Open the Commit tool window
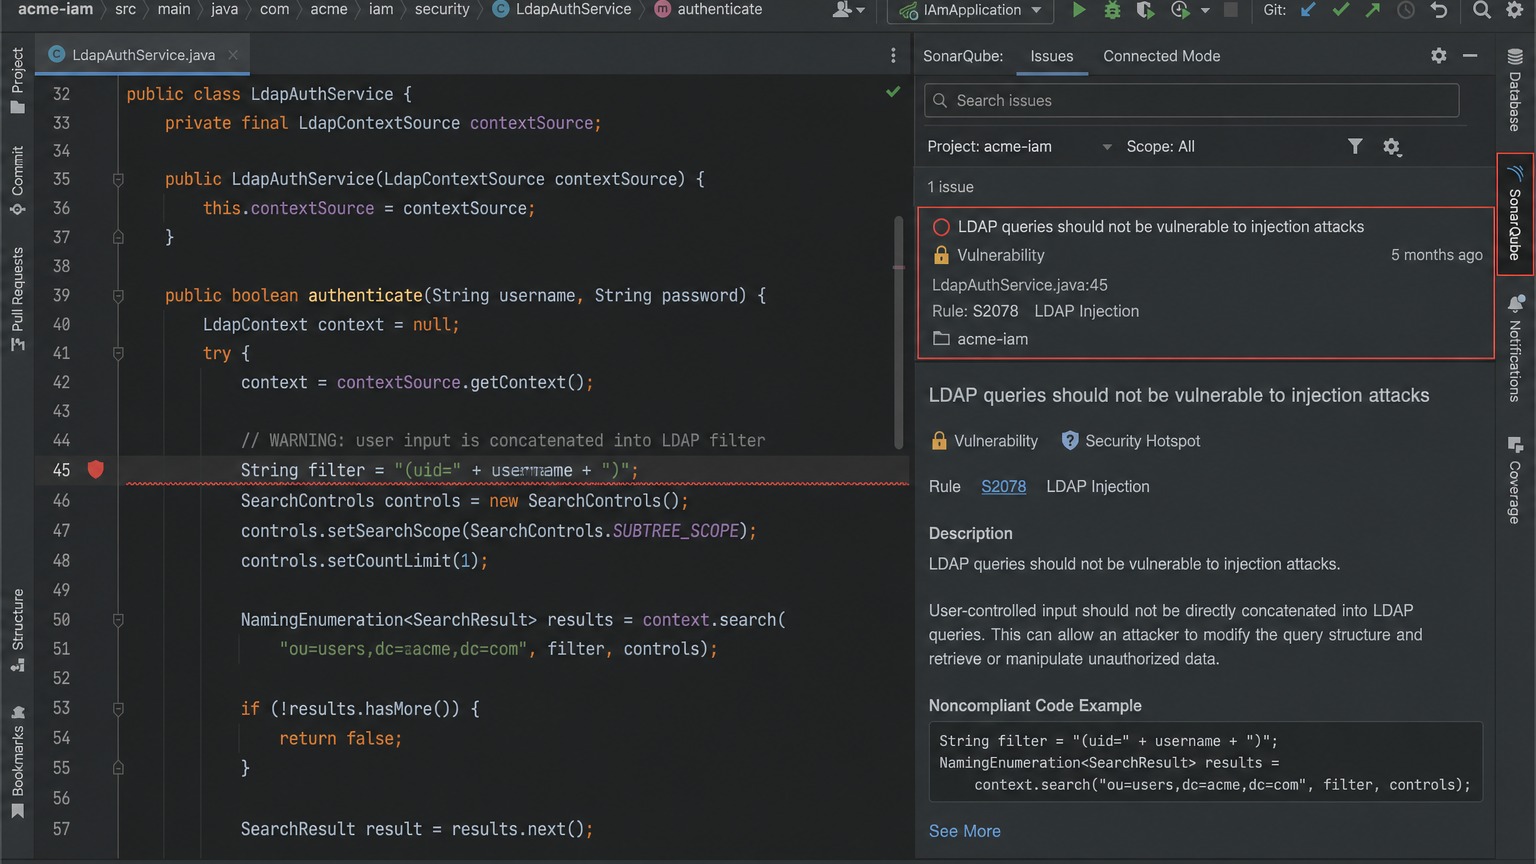 click(17, 180)
